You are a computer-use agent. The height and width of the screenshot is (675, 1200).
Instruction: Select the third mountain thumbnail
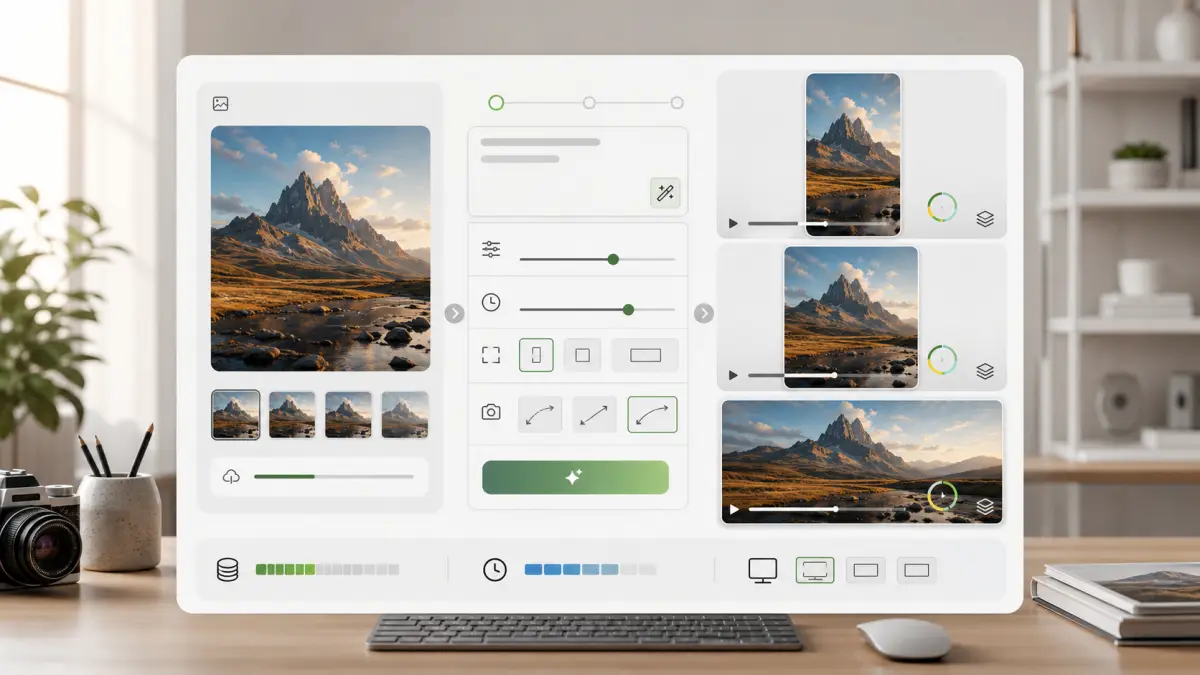pos(348,415)
